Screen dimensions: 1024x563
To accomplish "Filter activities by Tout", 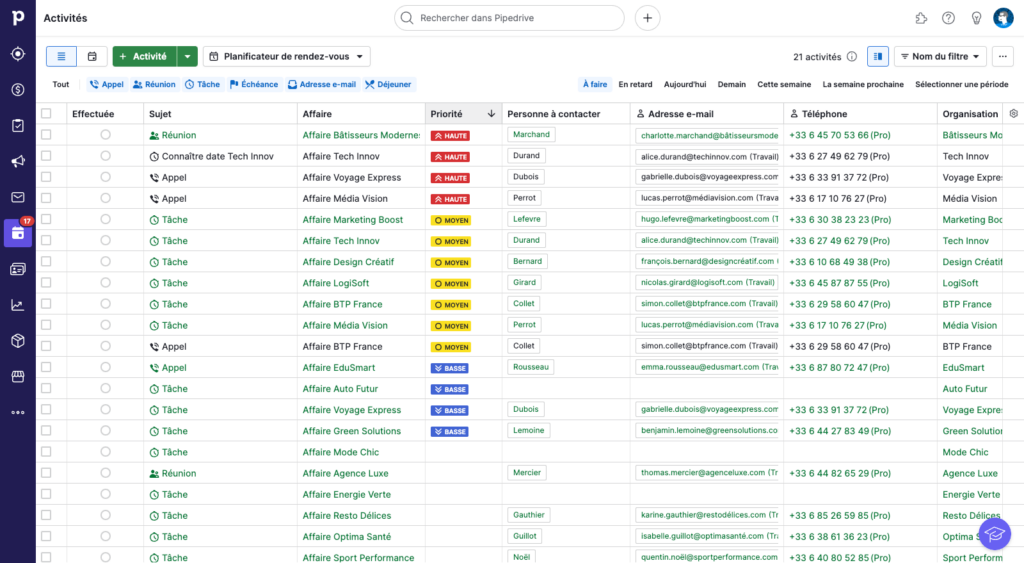I will (61, 84).
